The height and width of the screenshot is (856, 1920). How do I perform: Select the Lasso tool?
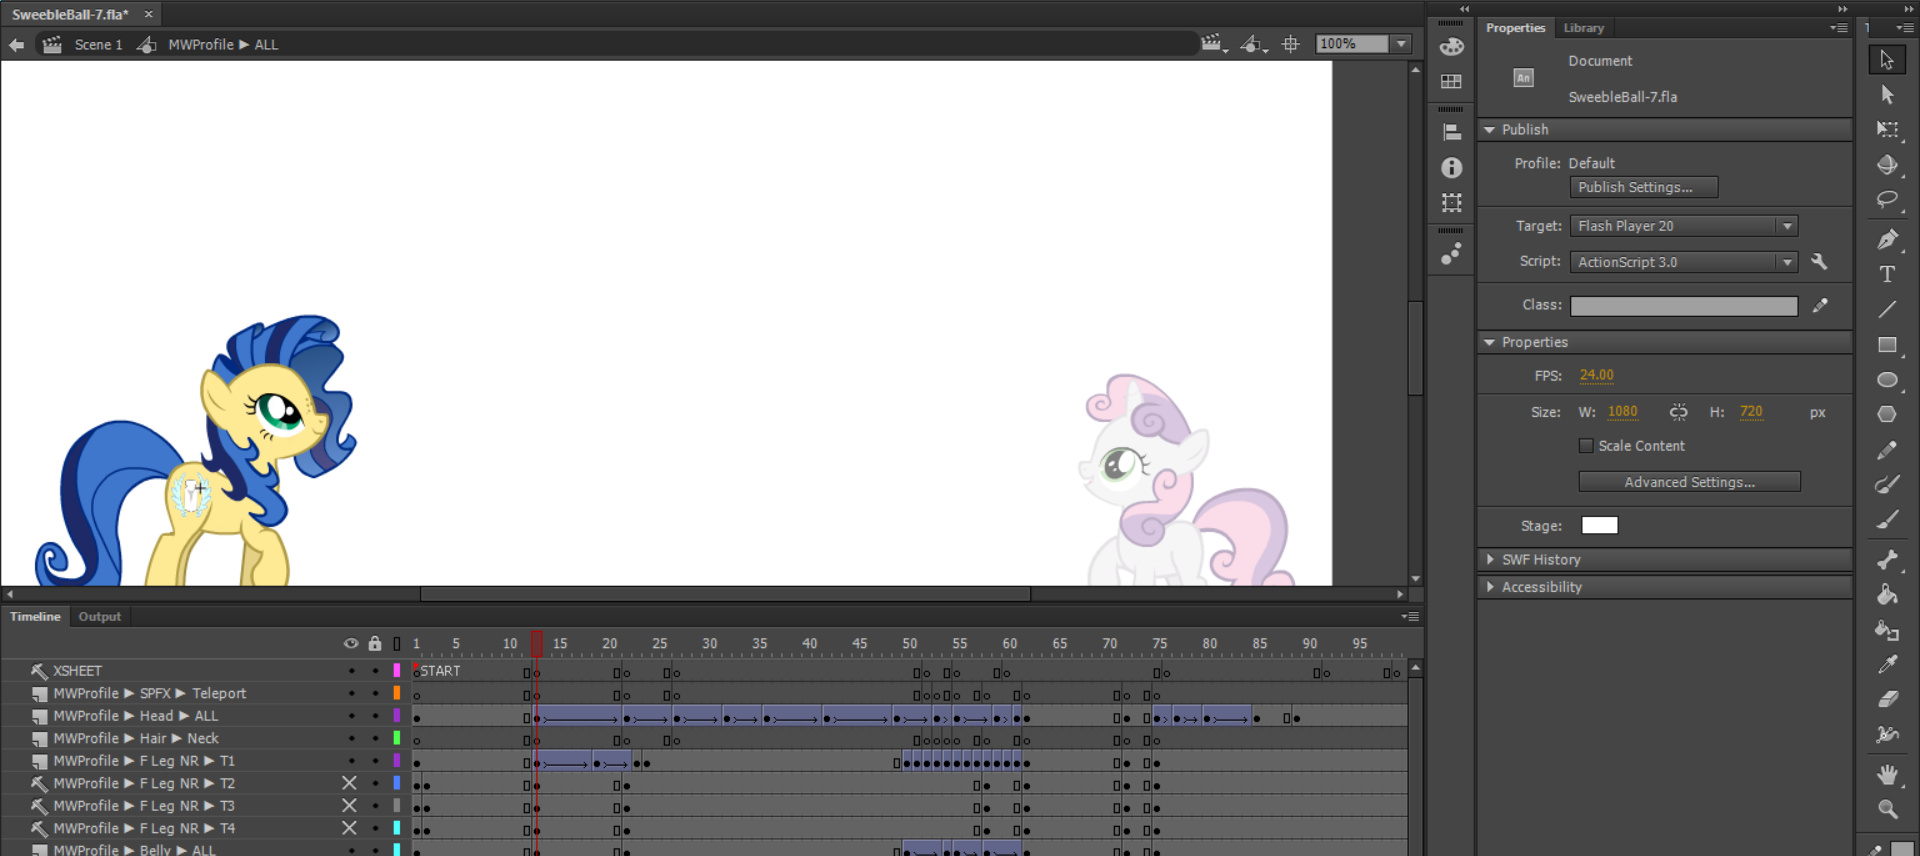click(x=1887, y=200)
